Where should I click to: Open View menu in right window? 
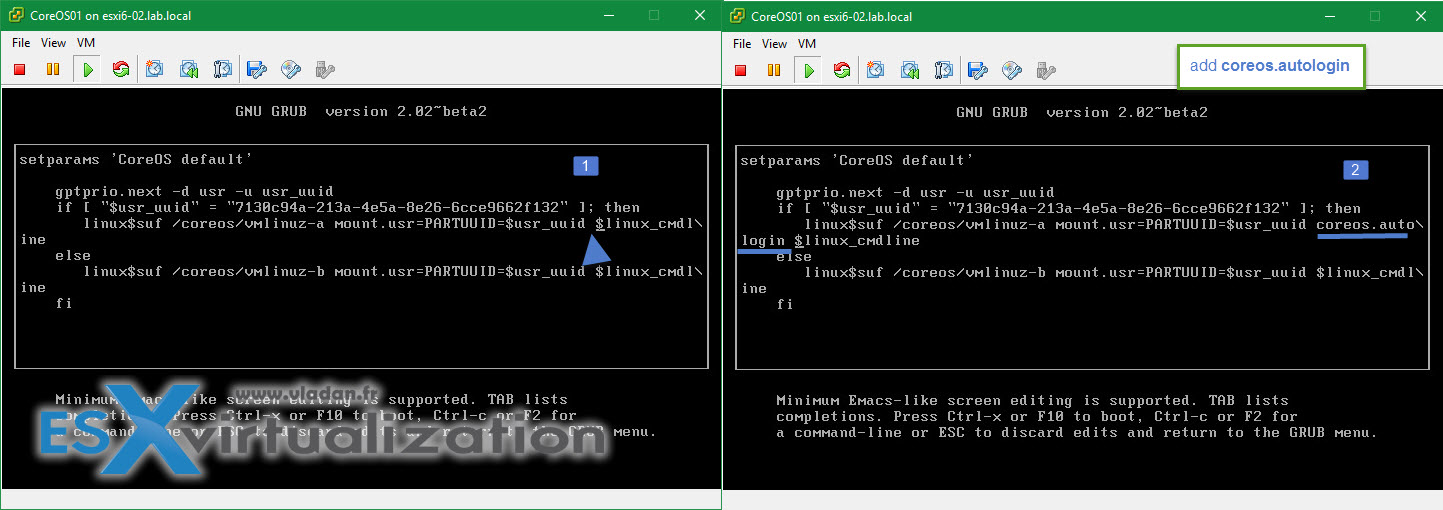775,43
